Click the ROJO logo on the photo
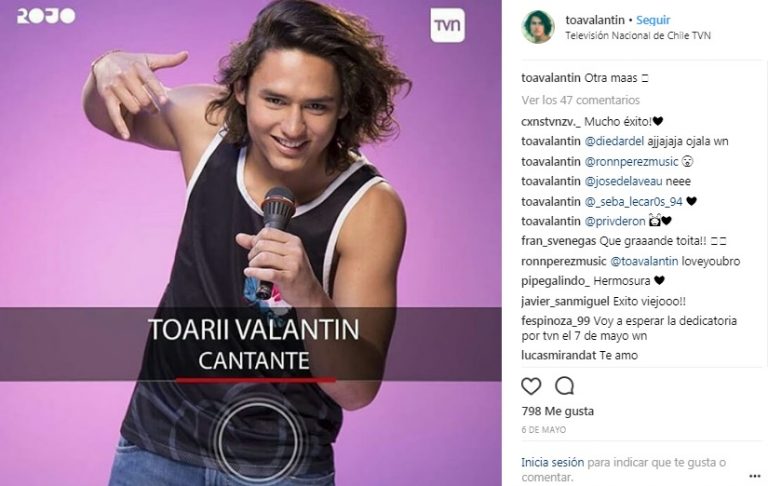 (x=47, y=16)
